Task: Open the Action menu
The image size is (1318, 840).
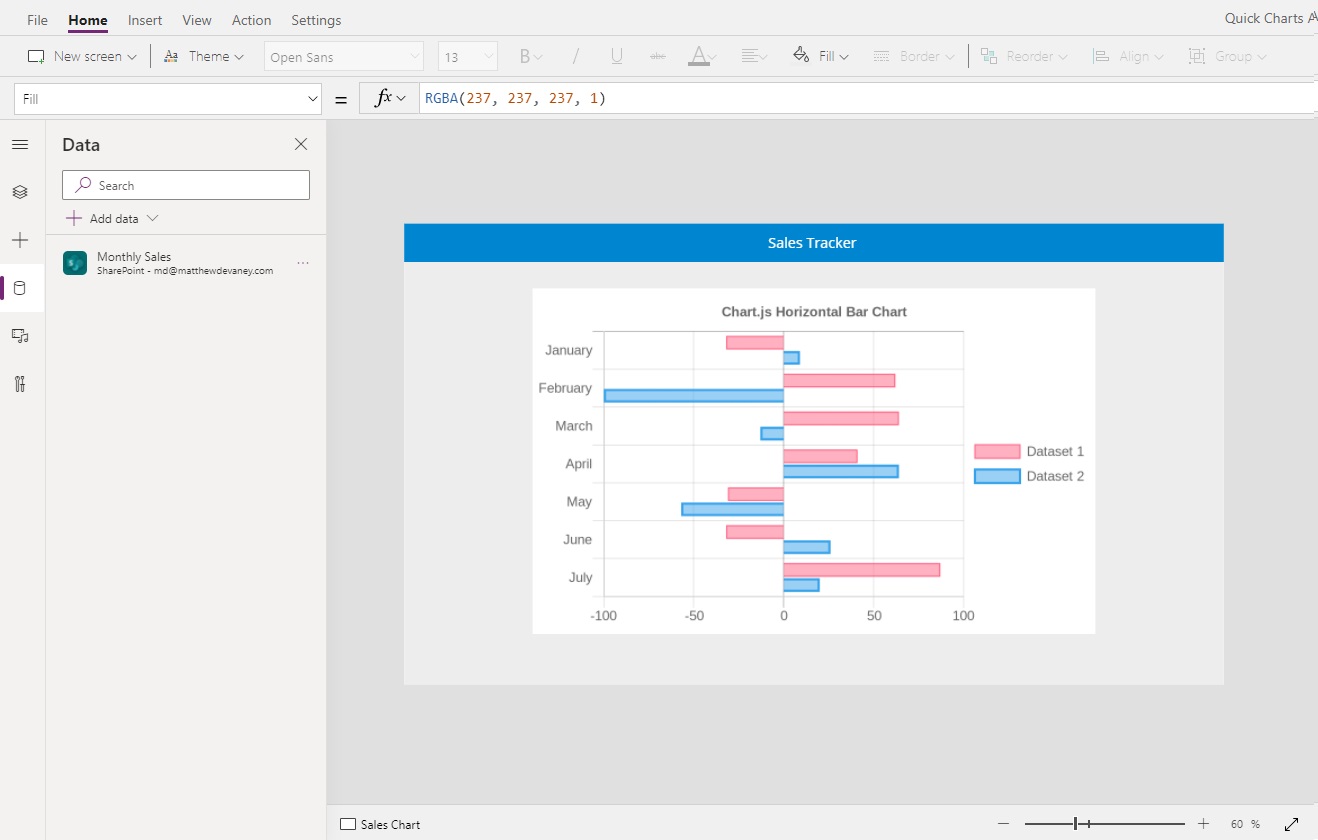Action: tap(251, 19)
